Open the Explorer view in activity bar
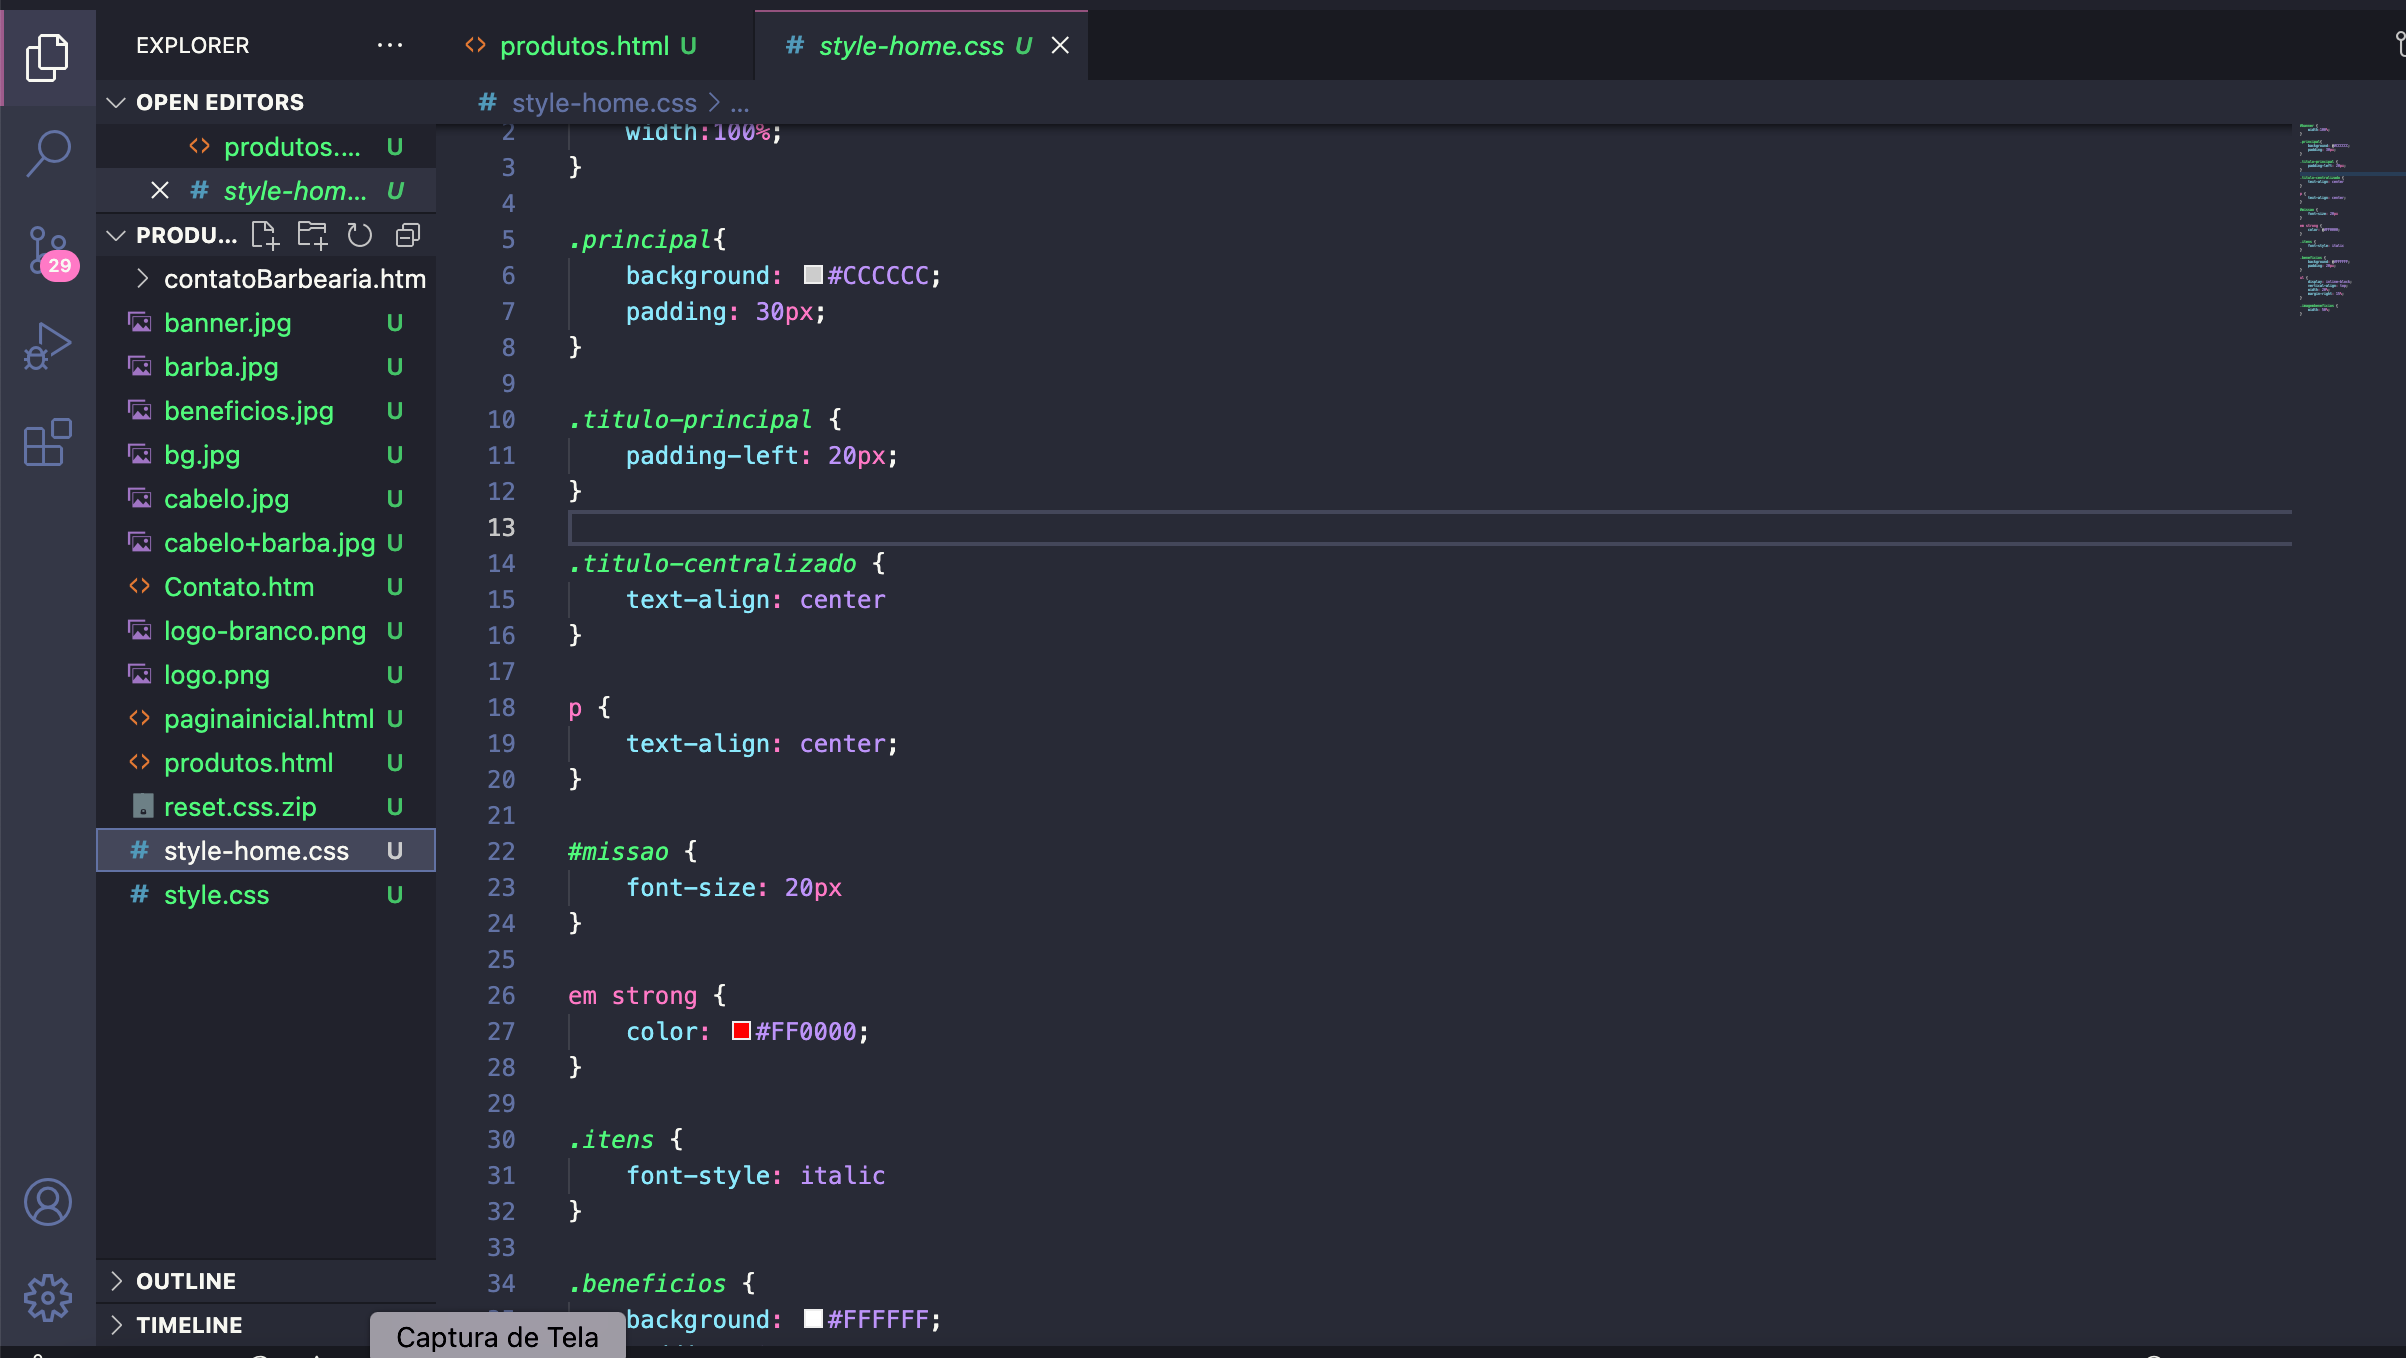The image size is (2406, 1358). point(47,57)
